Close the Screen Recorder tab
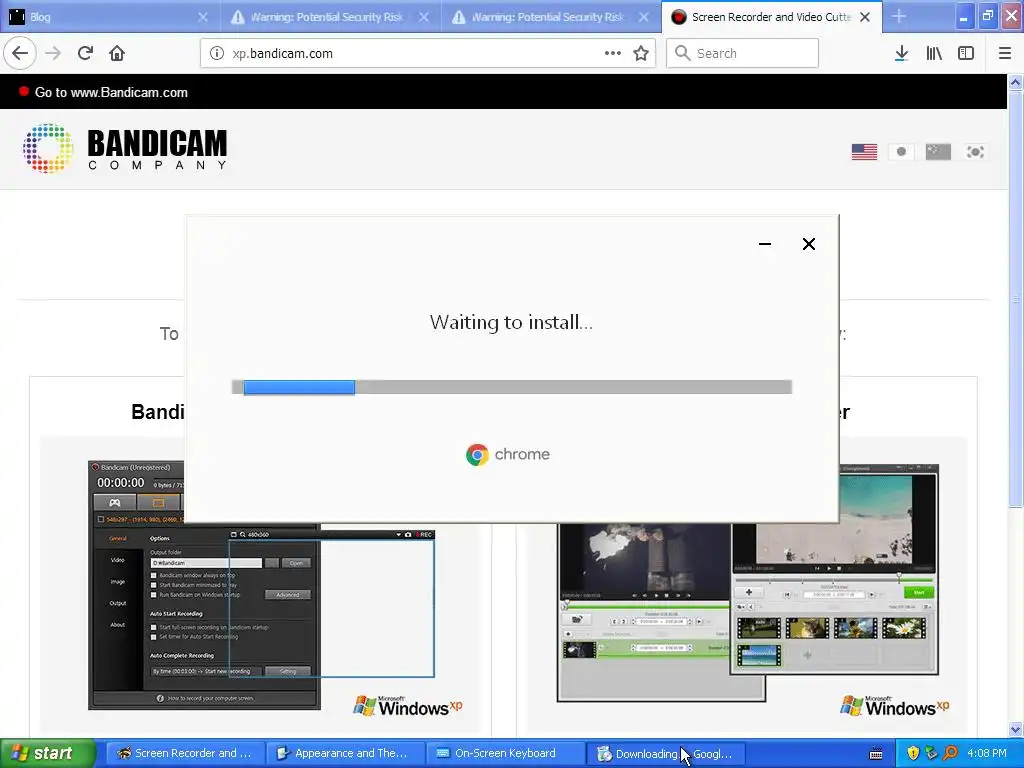 pyautogui.click(x=865, y=17)
